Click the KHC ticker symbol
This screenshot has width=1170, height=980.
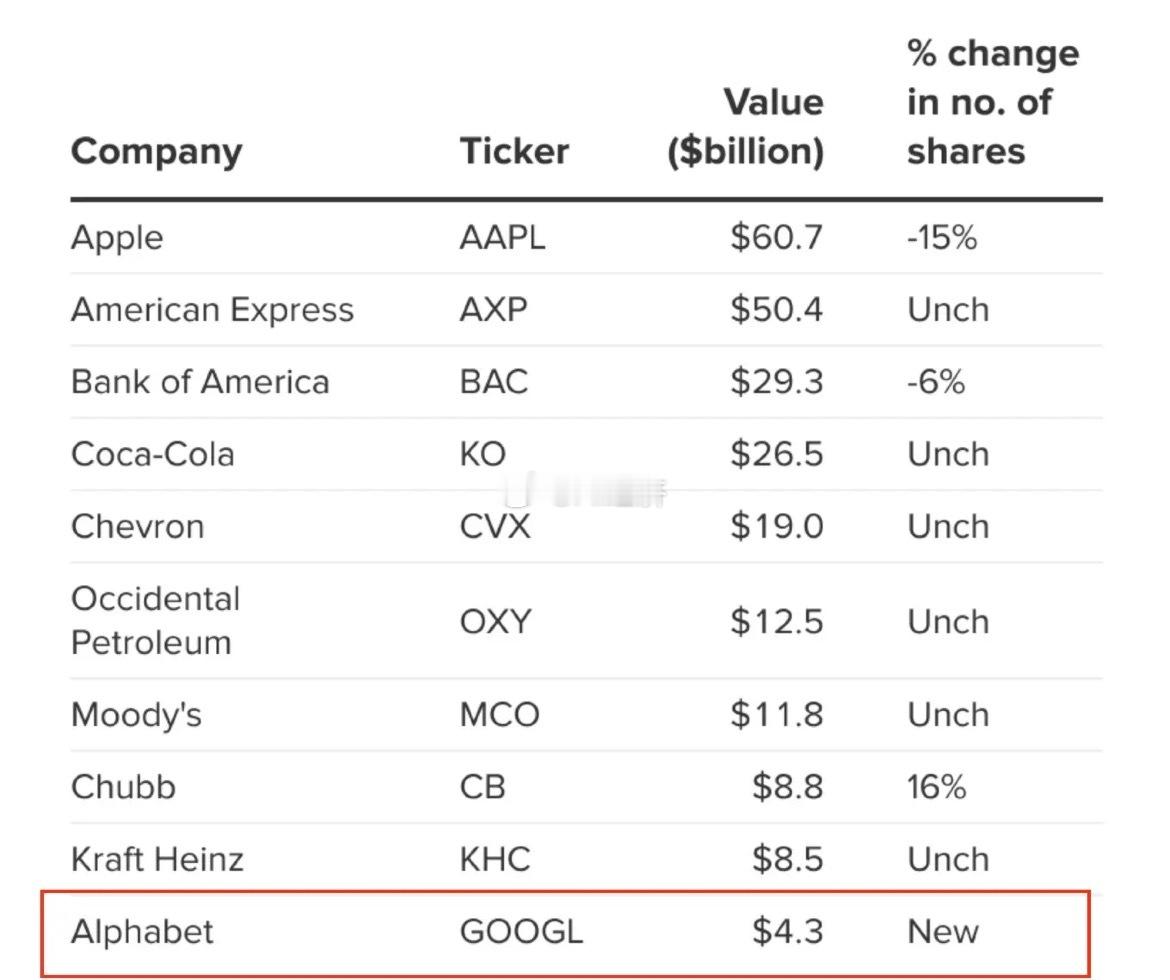click(x=495, y=859)
